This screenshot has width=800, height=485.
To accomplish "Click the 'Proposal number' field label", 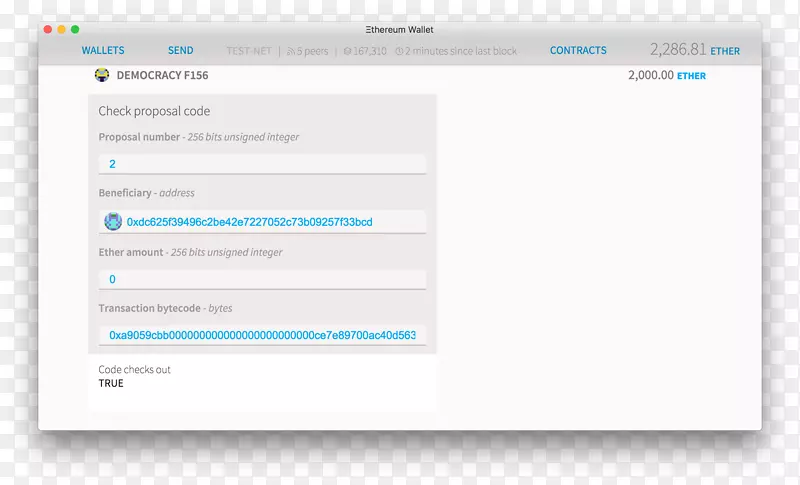I will 139,137.
